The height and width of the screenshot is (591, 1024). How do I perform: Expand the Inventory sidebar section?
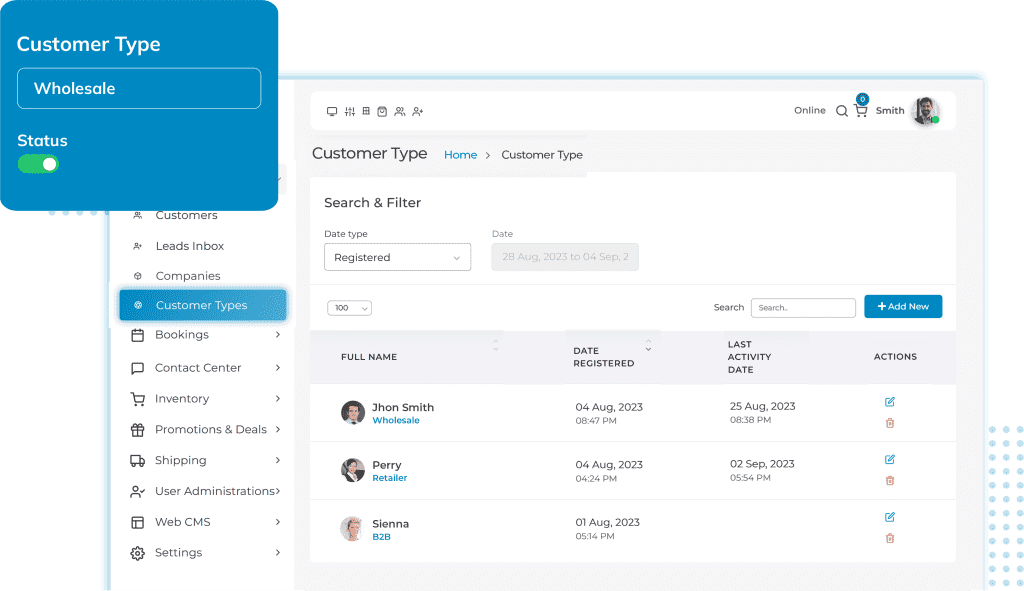coord(184,398)
